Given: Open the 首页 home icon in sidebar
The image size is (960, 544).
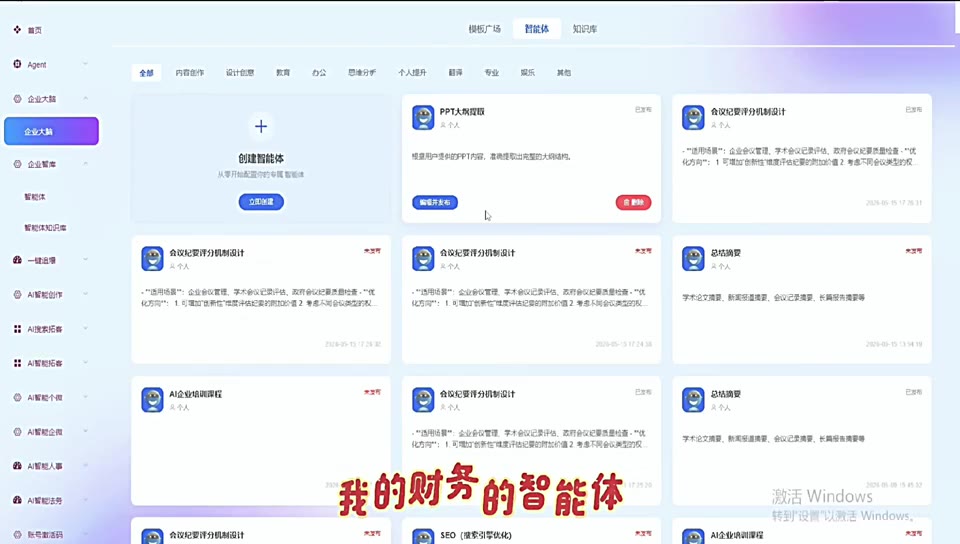Looking at the screenshot, I should click(17, 29).
